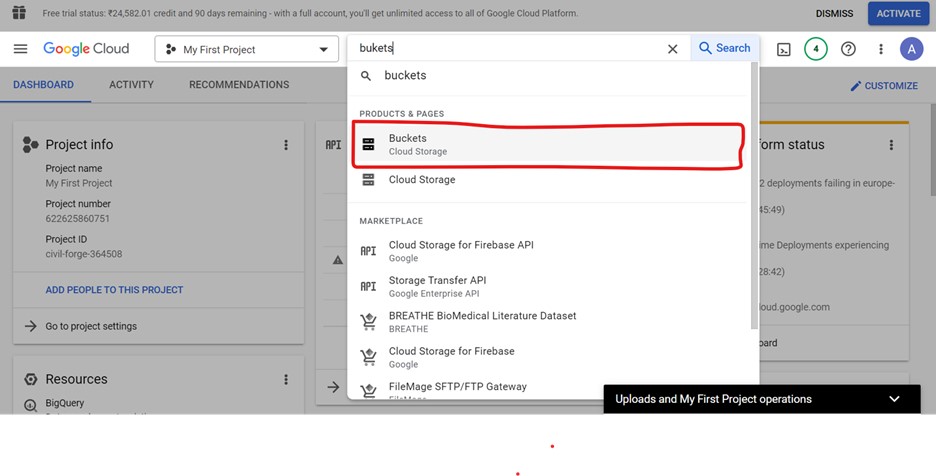Open Resources card more options menu
Image resolution: width=936 pixels, height=476 pixels.
tap(286, 380)
